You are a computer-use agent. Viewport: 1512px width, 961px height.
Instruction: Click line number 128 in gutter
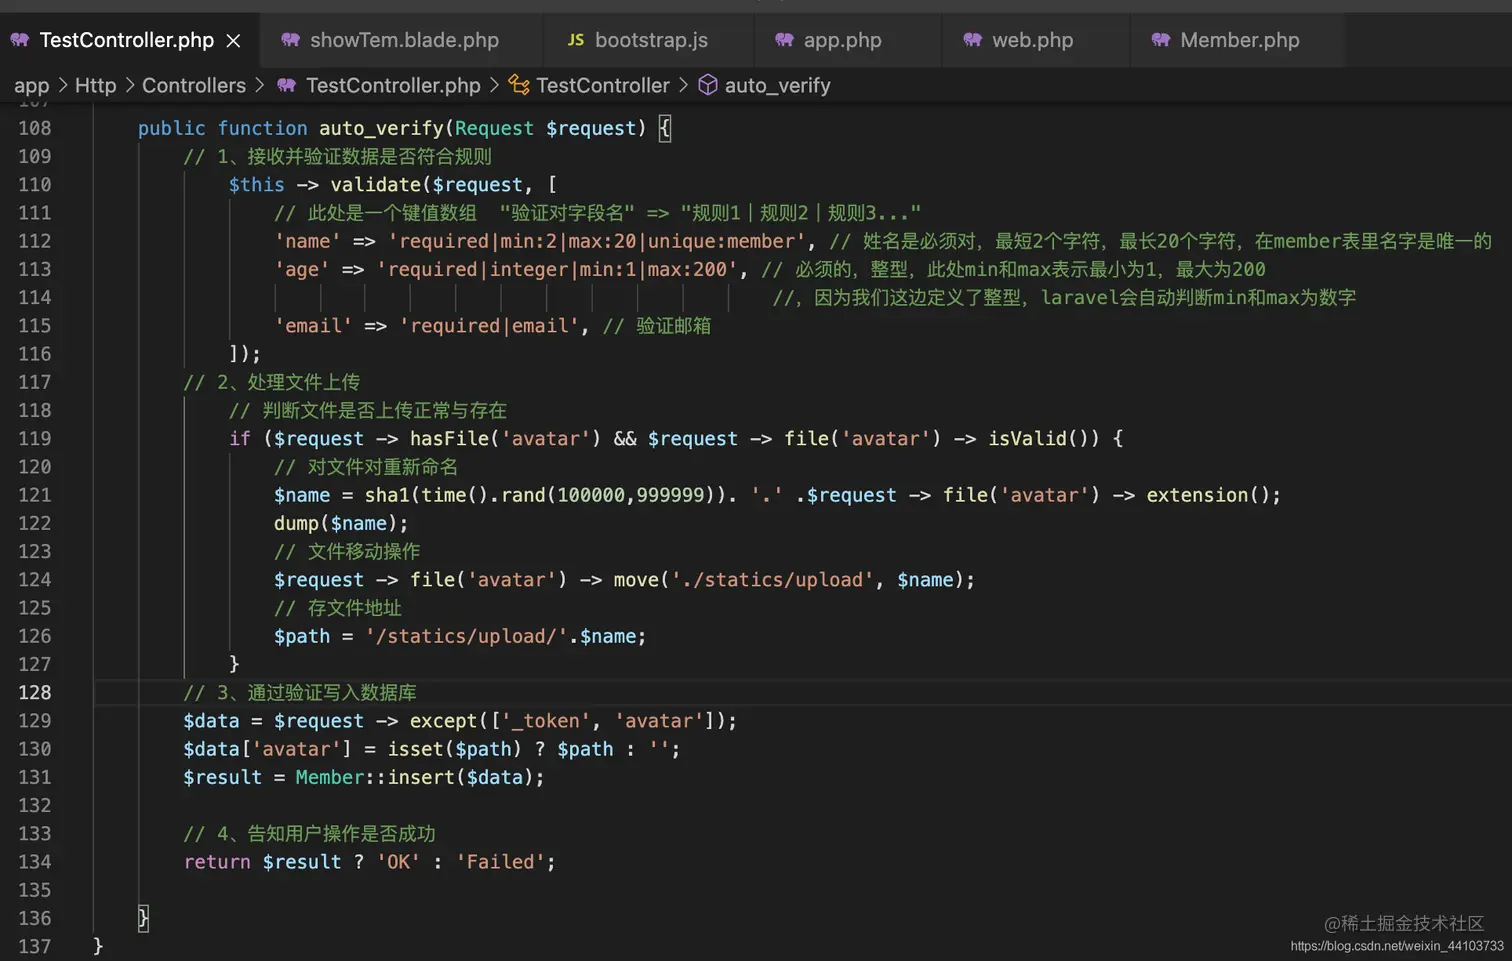tap(34, 692)
